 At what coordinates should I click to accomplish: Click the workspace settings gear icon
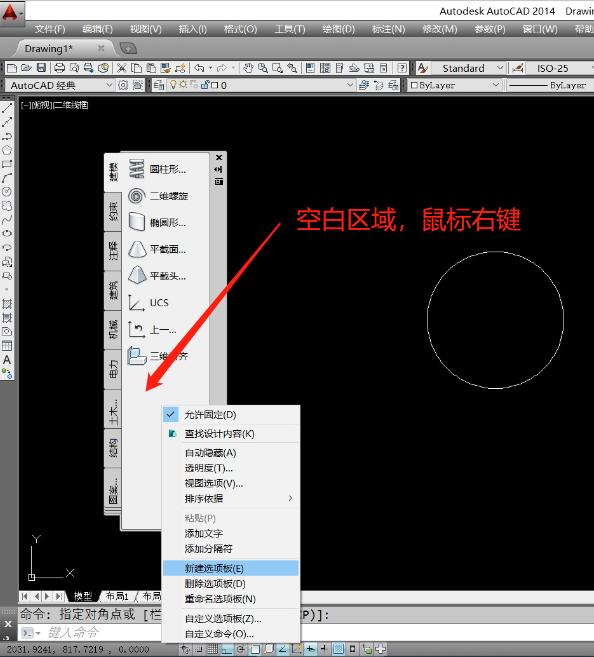coord(123,85)
